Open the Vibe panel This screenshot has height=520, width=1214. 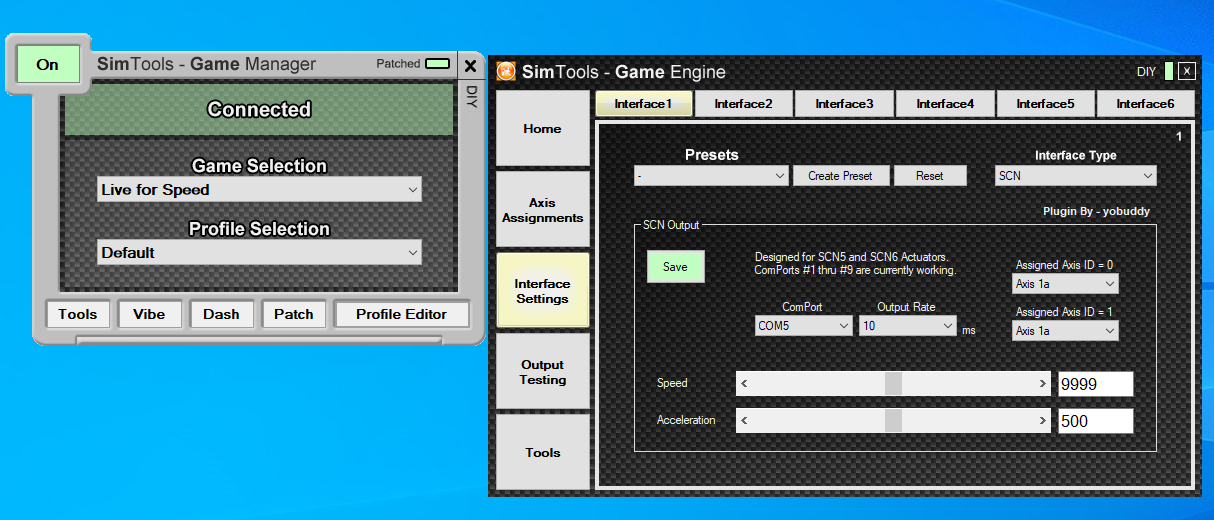point(149,314)
